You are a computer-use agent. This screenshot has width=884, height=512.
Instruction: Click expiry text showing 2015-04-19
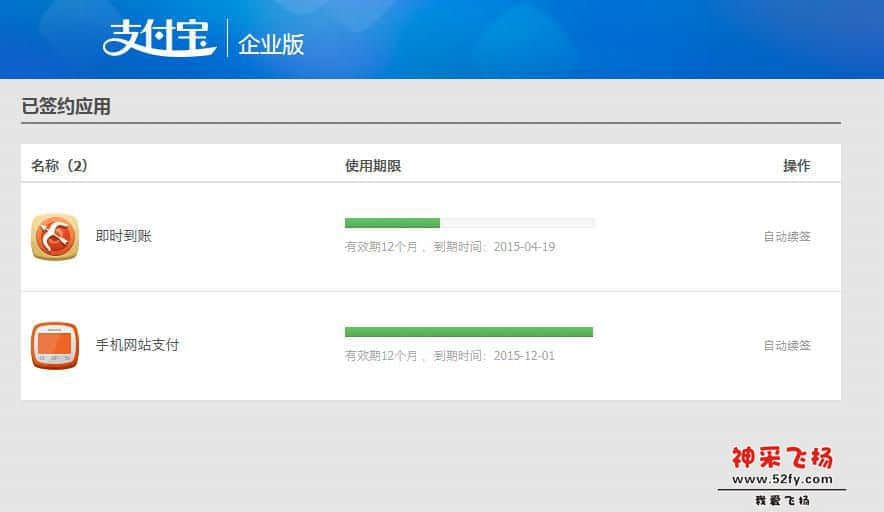(x=450, y=247)
